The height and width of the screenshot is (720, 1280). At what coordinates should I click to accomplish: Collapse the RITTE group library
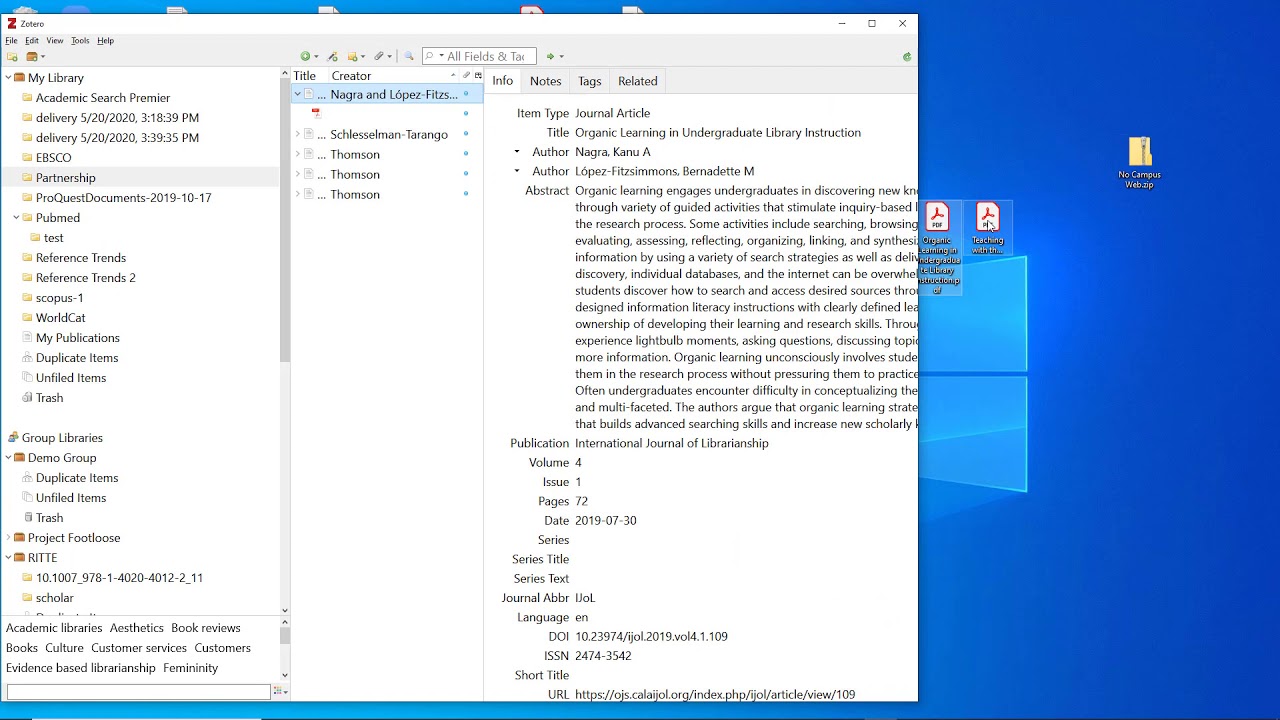8,558
